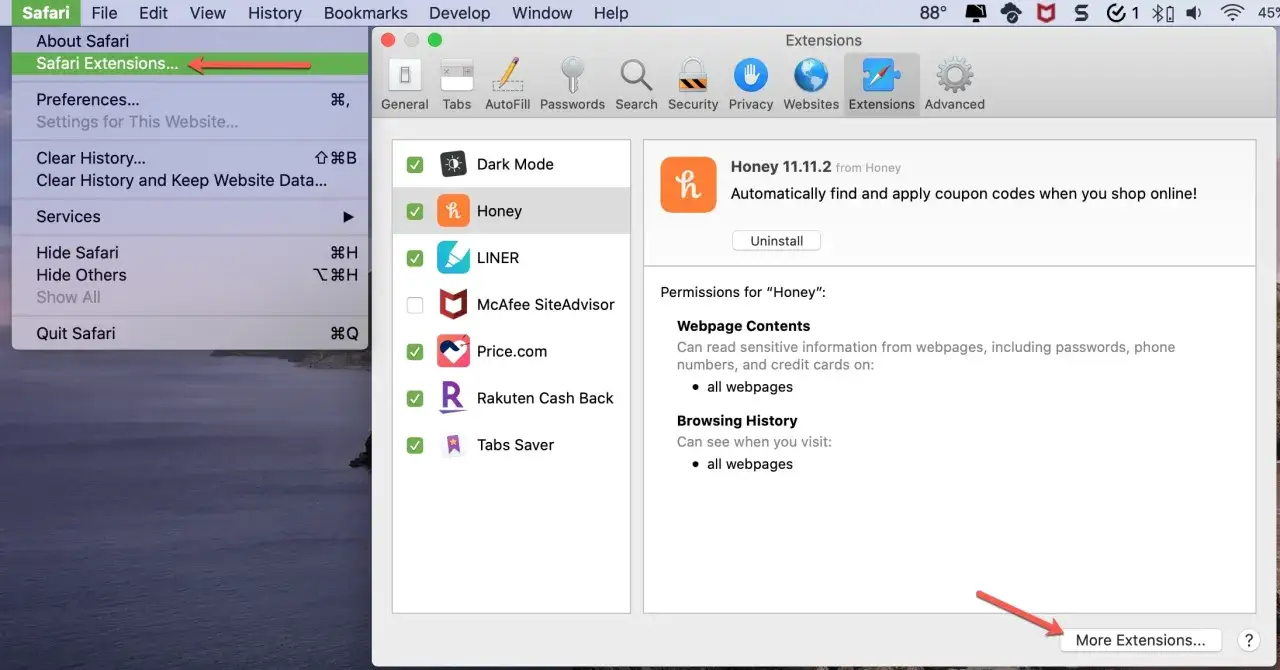The width and height of the screenshot is (1280, 670).
Task: Click the Webpage Contents heading
Action: 743,326
